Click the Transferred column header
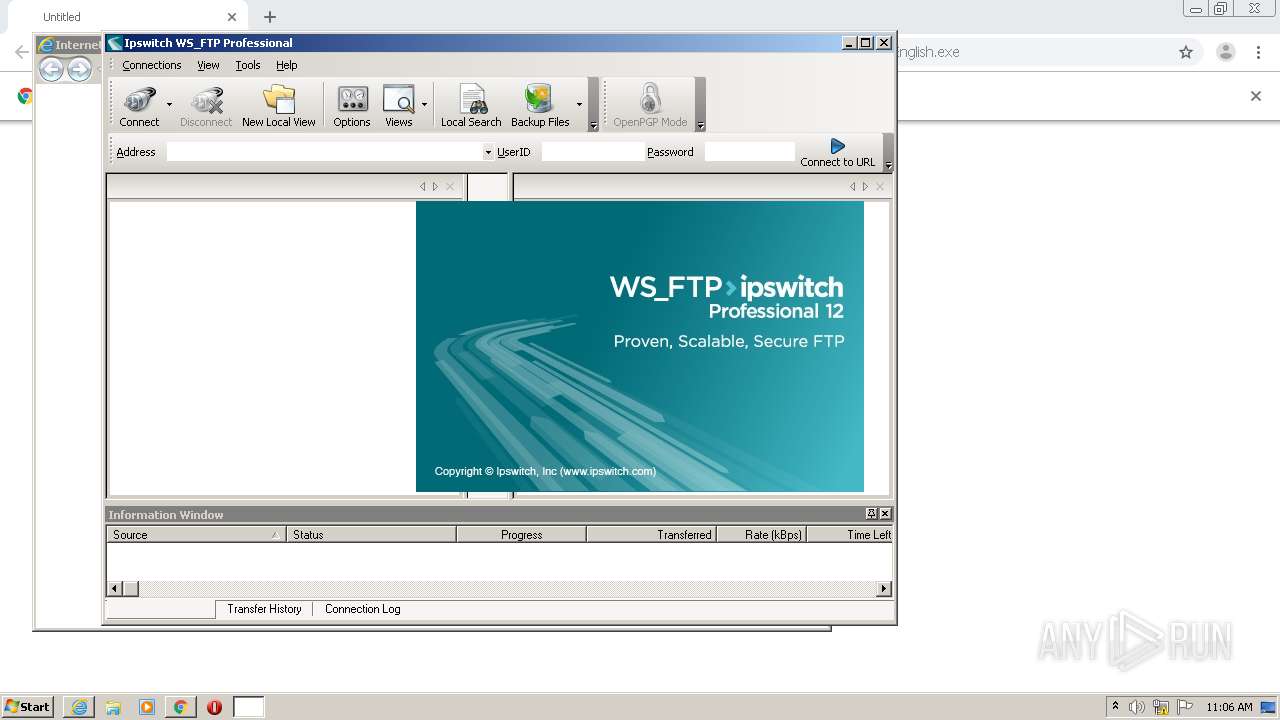Viewport: 1280px width, 720px height. tap(651, 535)
